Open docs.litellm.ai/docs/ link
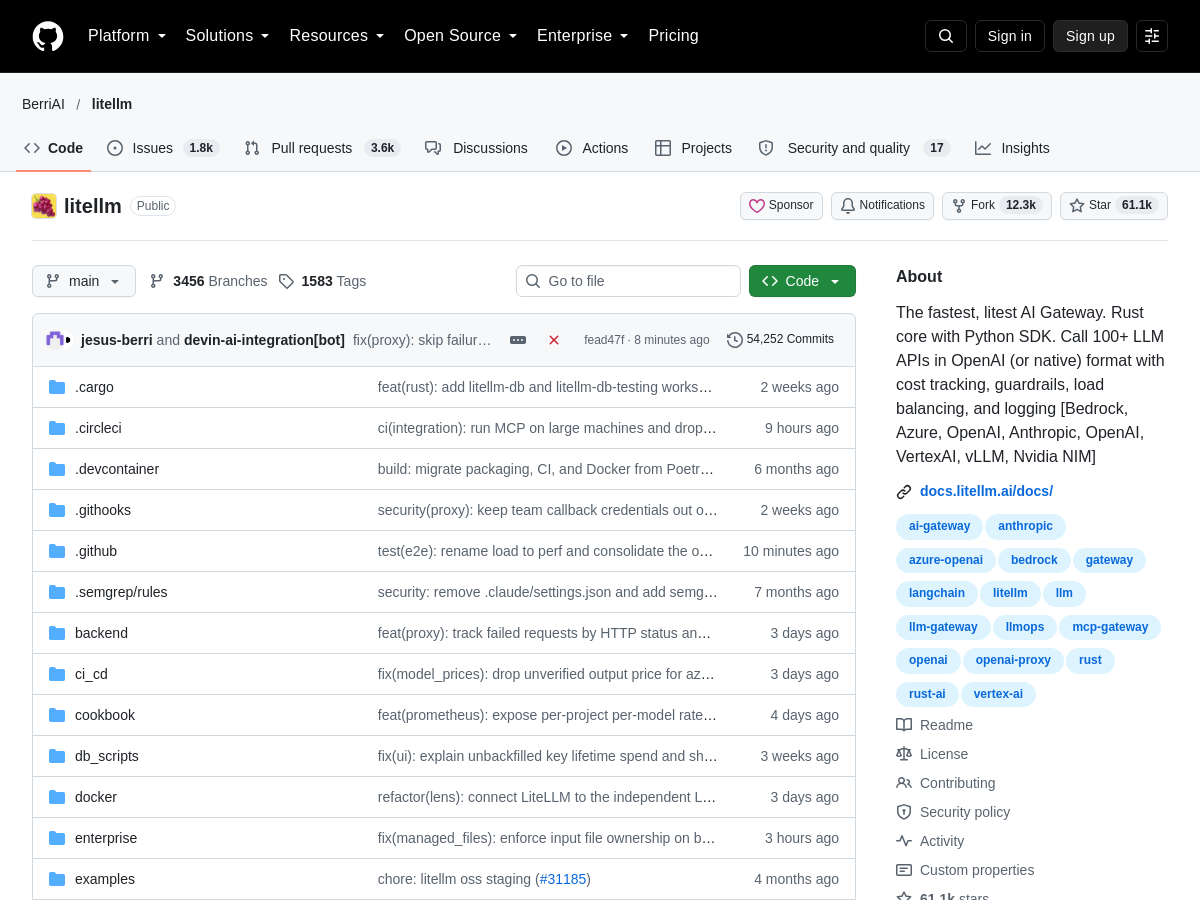Image resolution: width=1200 pixels, height=900 pixels. coord(986,491)
